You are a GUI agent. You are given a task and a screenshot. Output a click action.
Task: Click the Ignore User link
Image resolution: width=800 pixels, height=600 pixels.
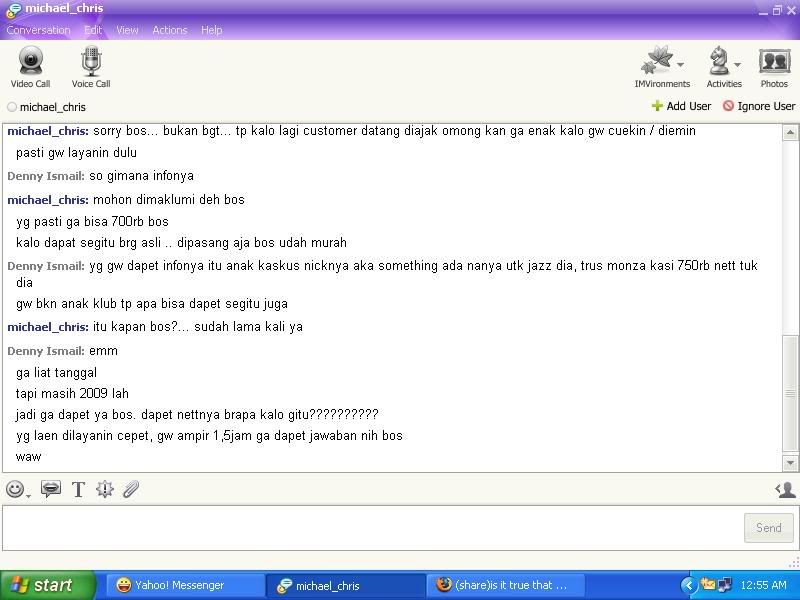766,106
